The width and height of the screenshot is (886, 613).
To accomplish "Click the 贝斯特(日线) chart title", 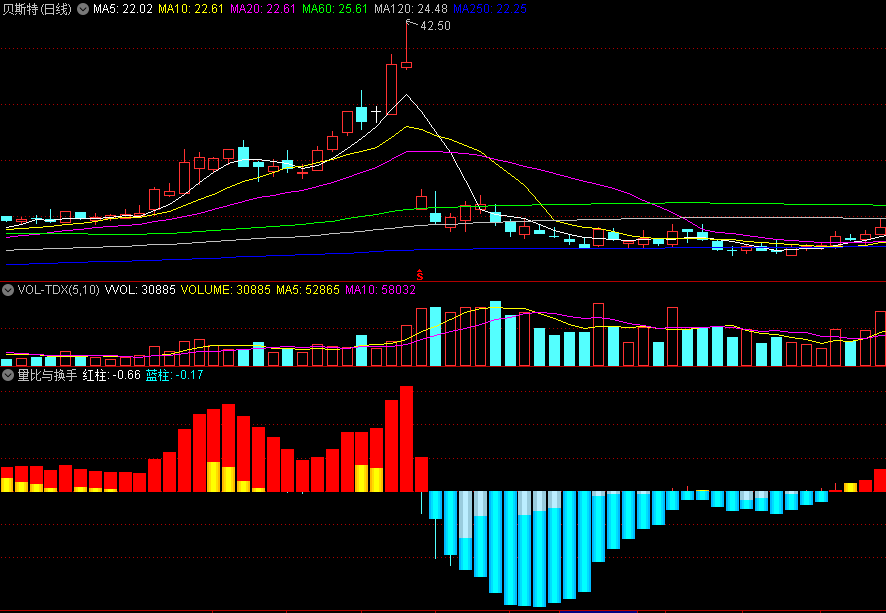I will click(37, 9).
